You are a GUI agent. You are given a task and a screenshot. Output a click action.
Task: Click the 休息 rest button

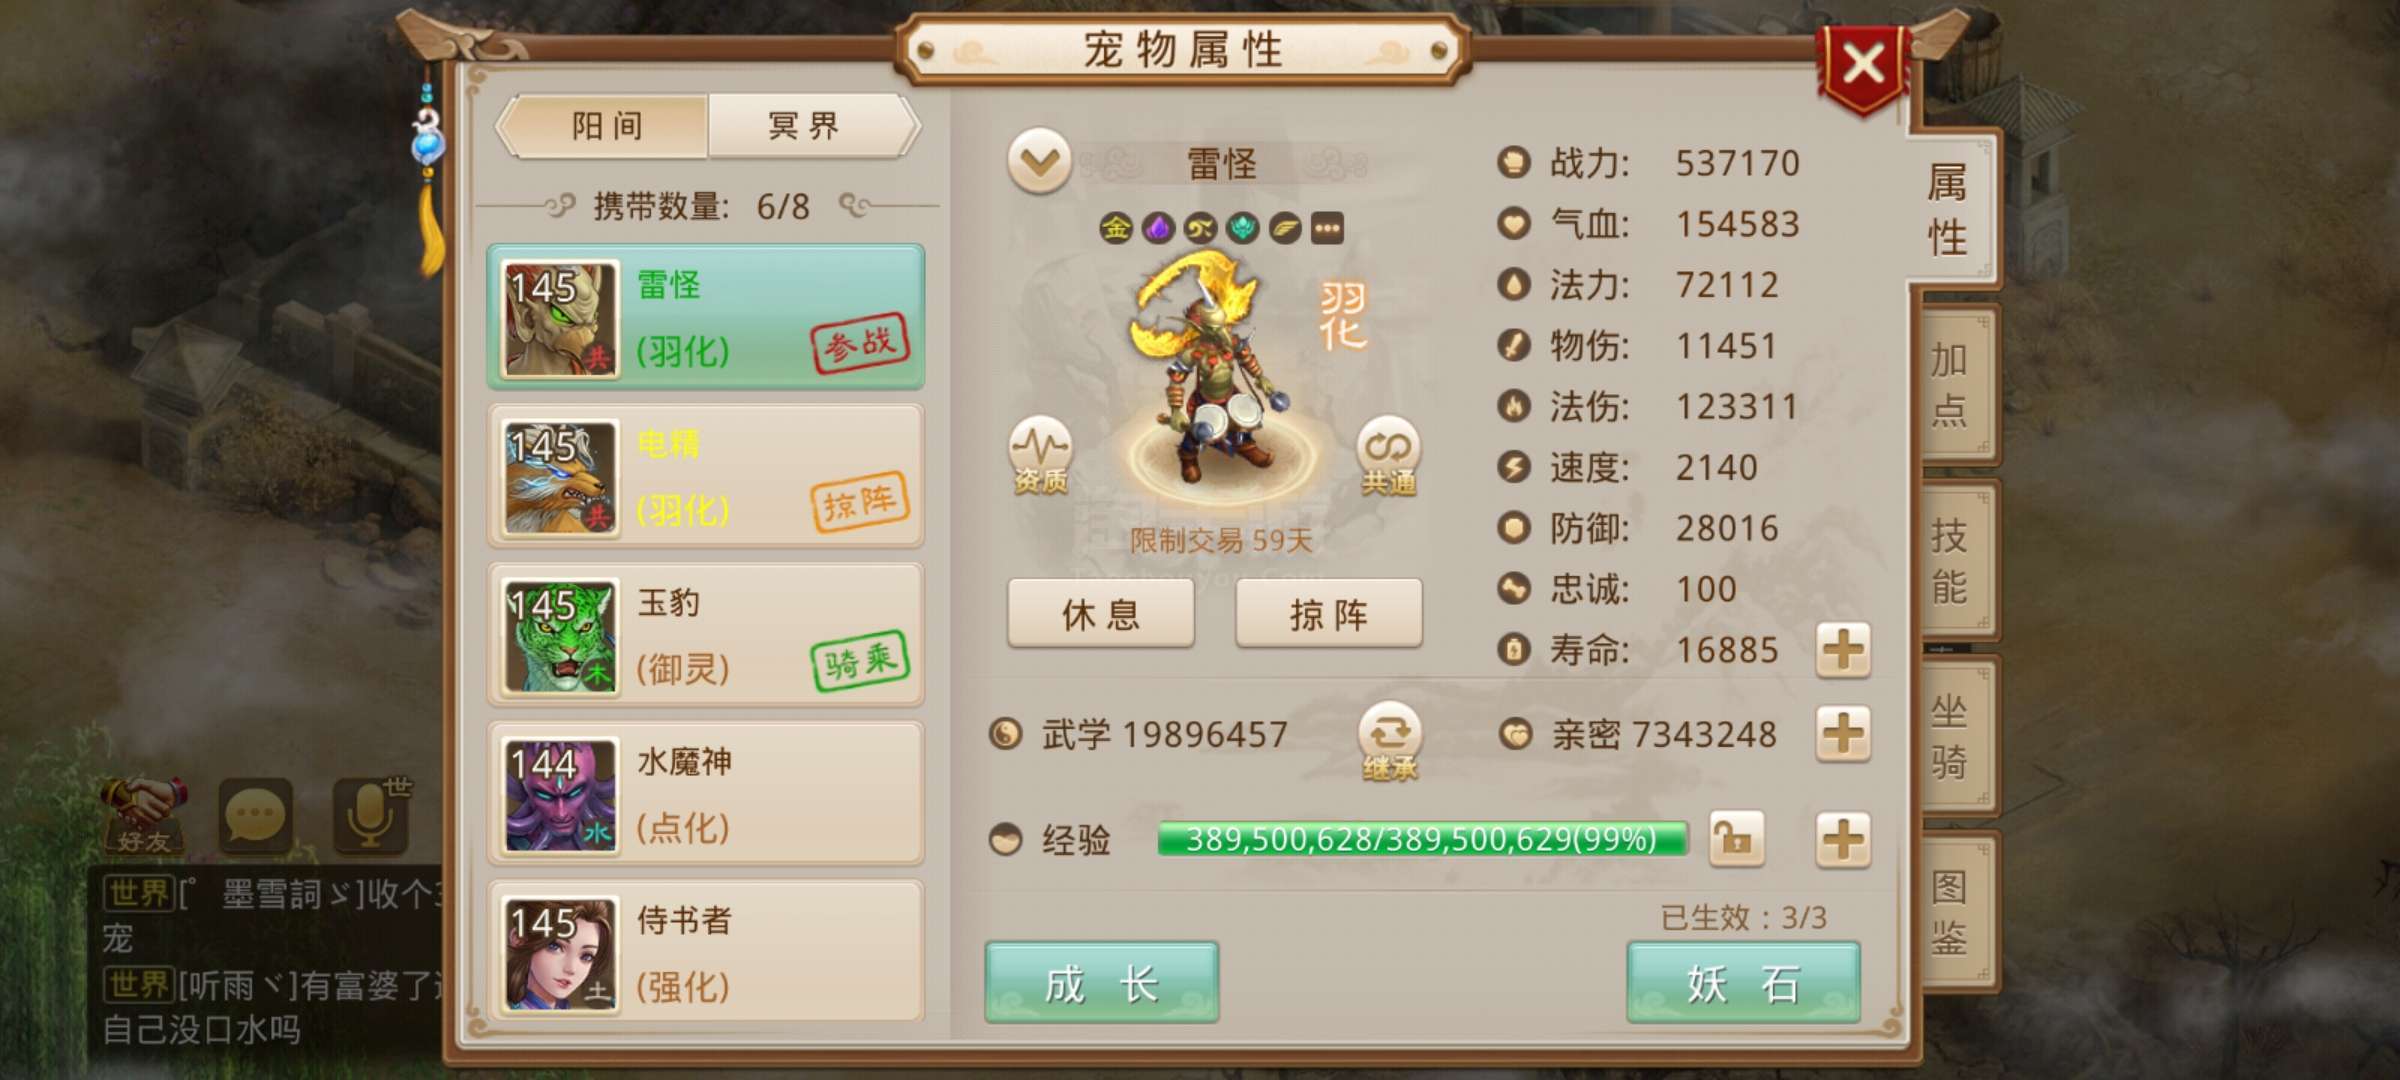[x=1101, y=614]
